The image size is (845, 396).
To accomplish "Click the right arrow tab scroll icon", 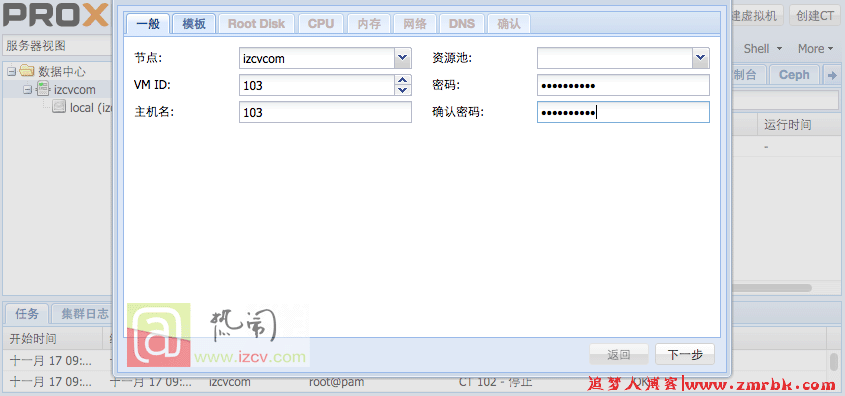I will [832, 75].
